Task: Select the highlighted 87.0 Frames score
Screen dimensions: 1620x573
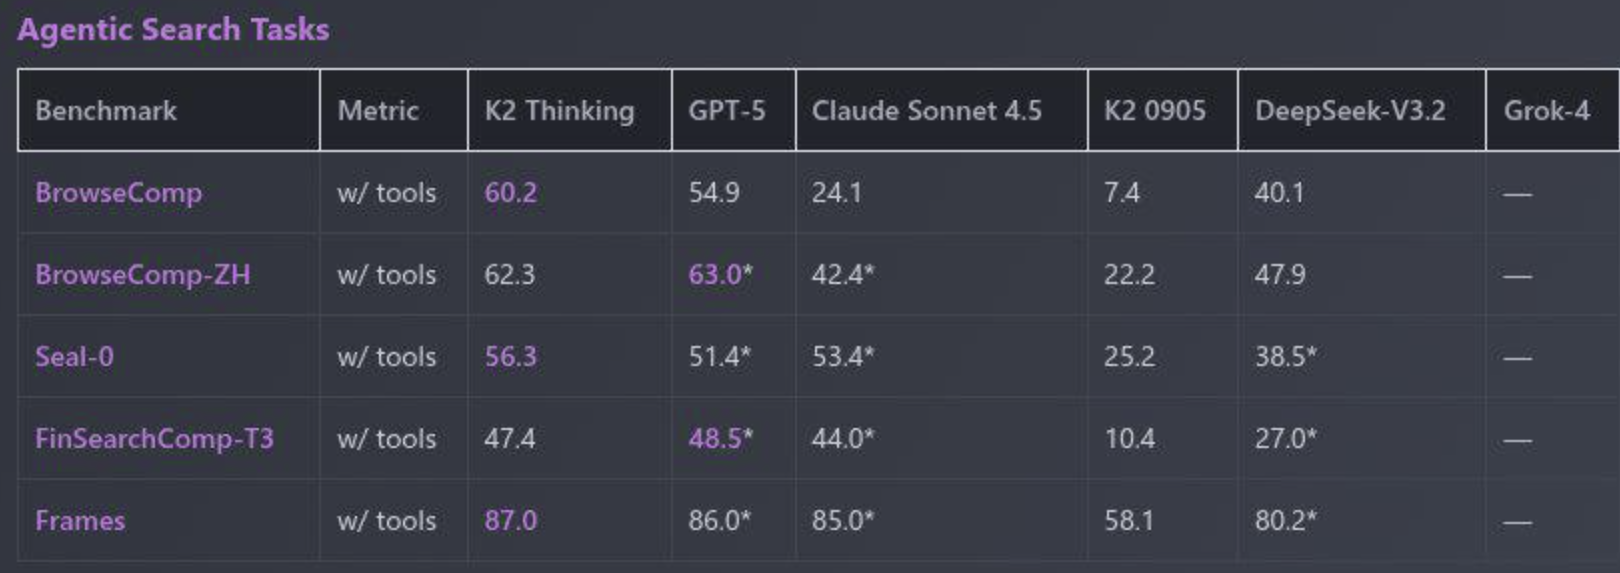Action: point(511,520)
